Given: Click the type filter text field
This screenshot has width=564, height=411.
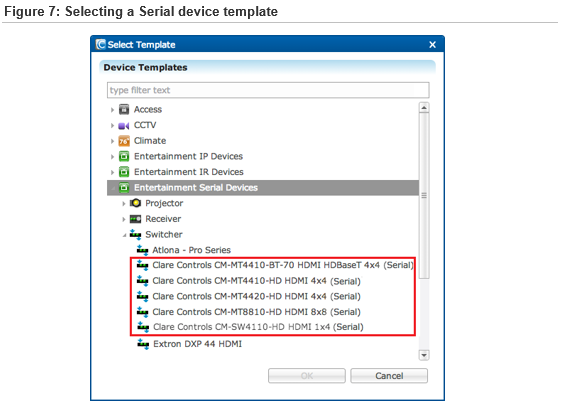Looking at the screenshot, I should [x=268, y=90].
